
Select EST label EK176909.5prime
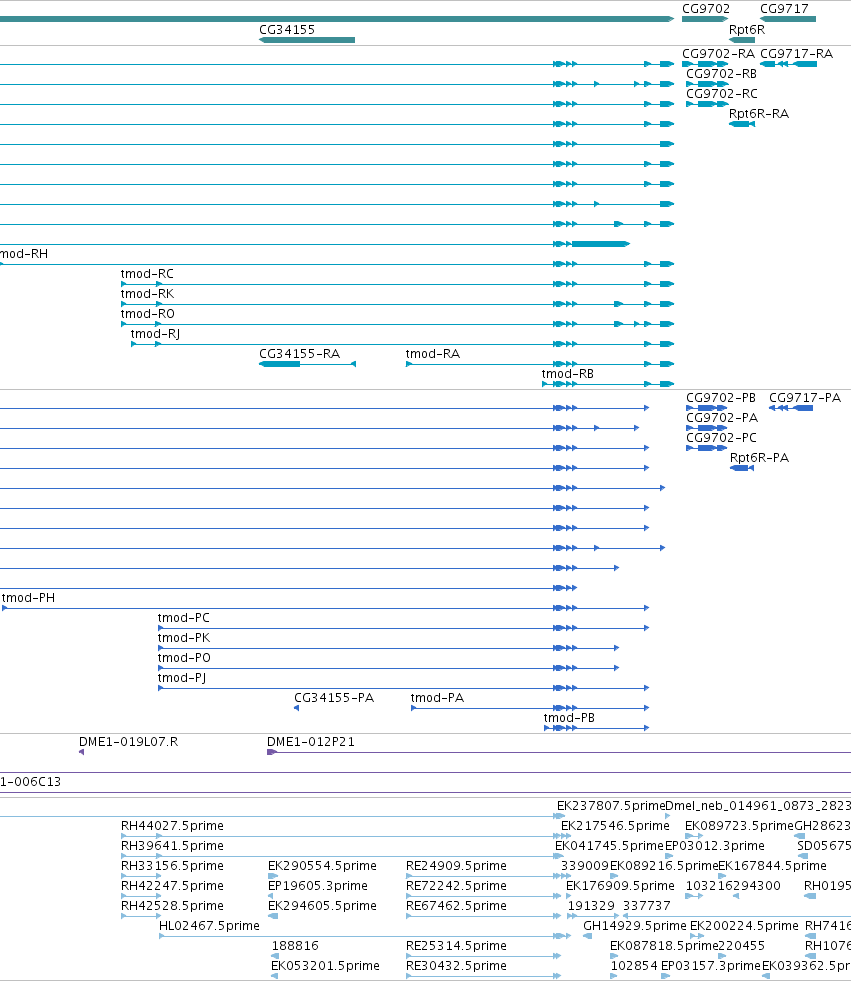point(620,886)
